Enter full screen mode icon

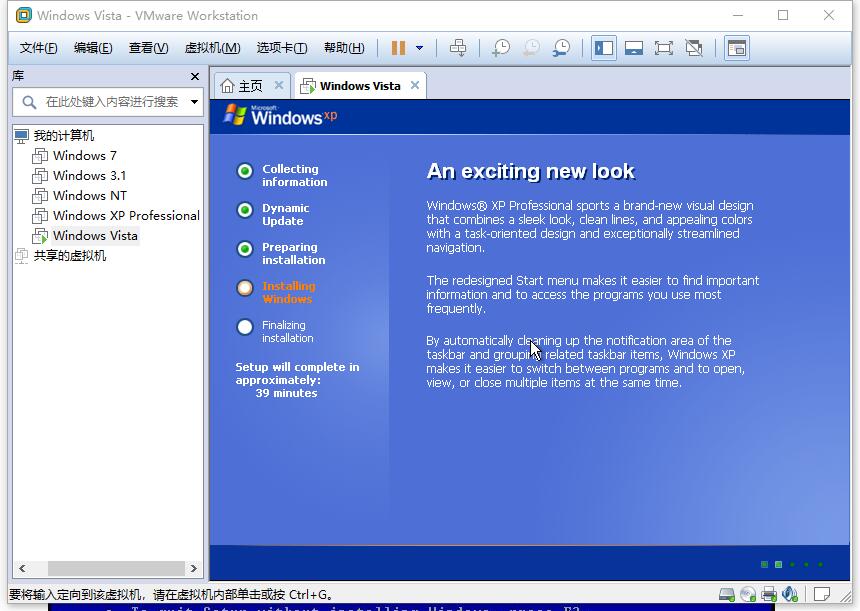coord(664,48)
